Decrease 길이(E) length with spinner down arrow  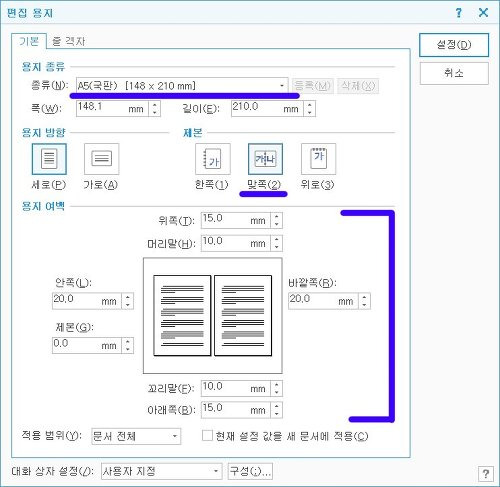[310, 113]
